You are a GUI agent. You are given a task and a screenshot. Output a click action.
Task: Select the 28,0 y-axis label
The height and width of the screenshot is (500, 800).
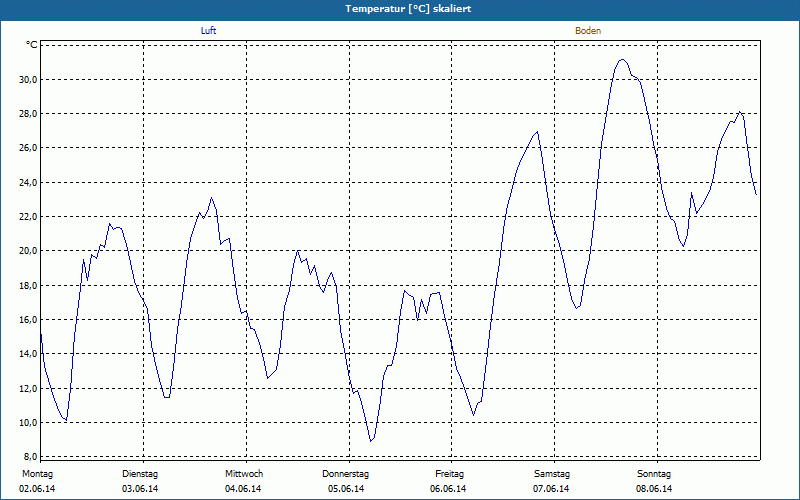(28, 114)
